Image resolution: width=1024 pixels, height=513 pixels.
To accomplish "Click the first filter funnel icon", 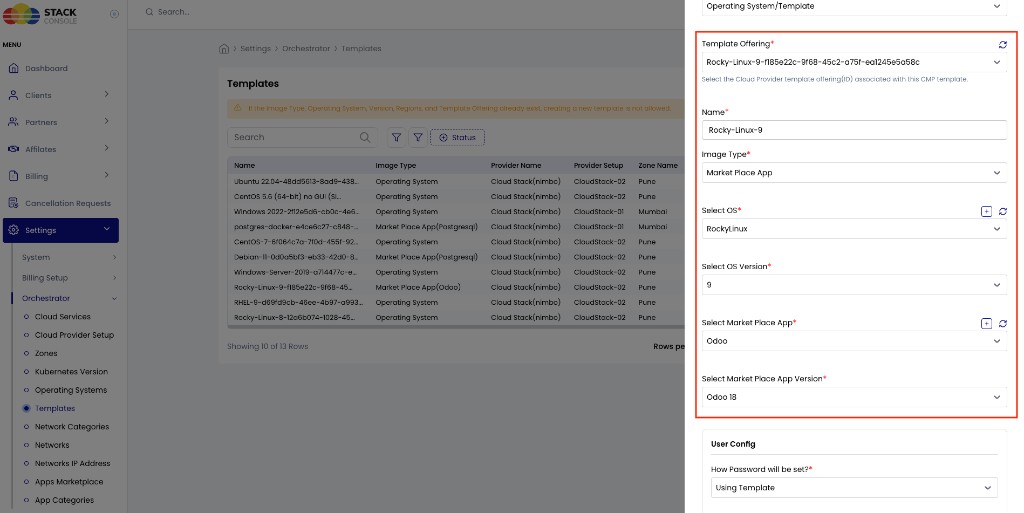I will tap(396, 137).
